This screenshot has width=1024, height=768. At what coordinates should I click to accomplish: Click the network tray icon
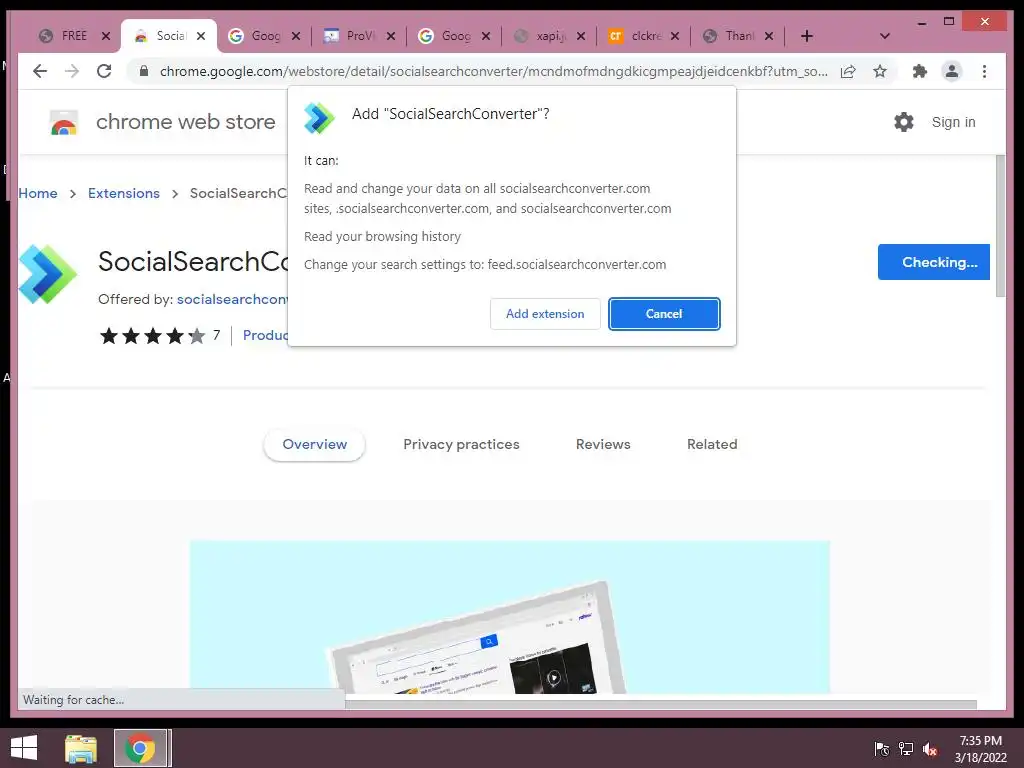point(906,749)
